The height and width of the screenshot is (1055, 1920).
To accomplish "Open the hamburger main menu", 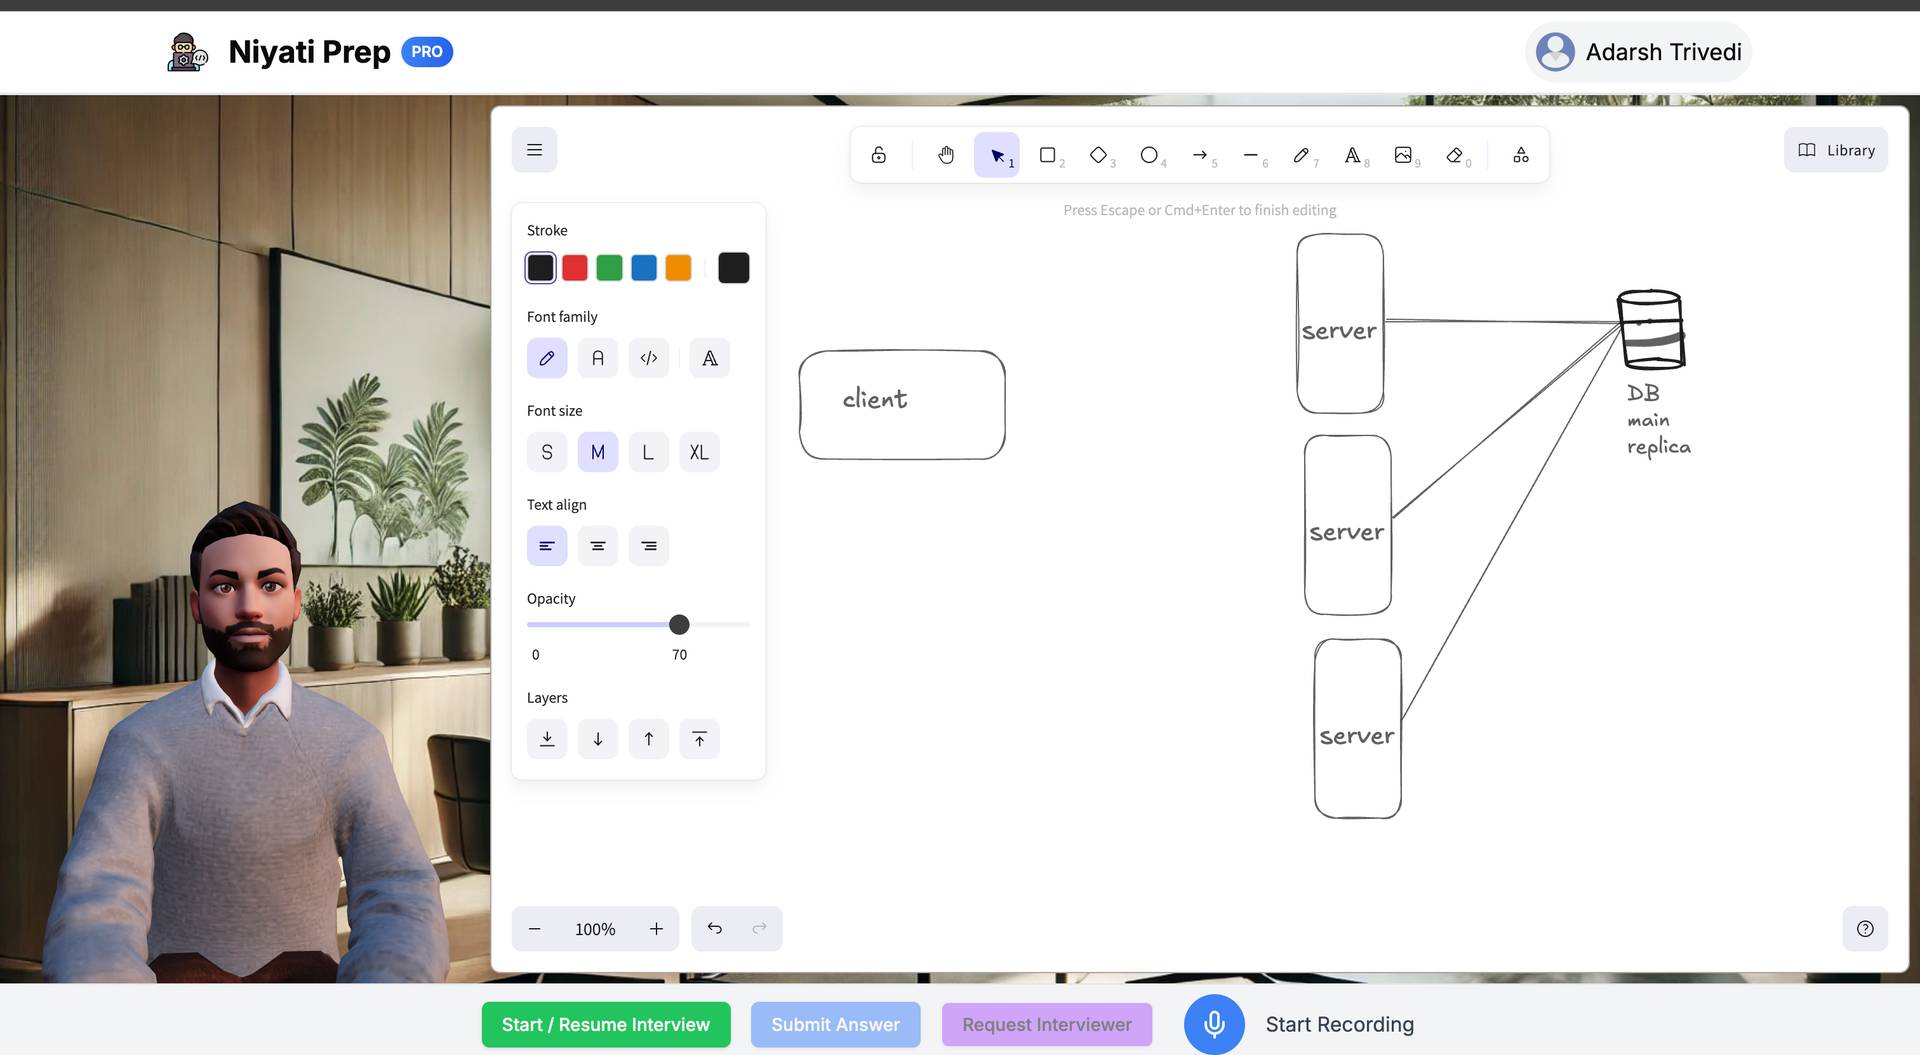I will pos(534,150).
